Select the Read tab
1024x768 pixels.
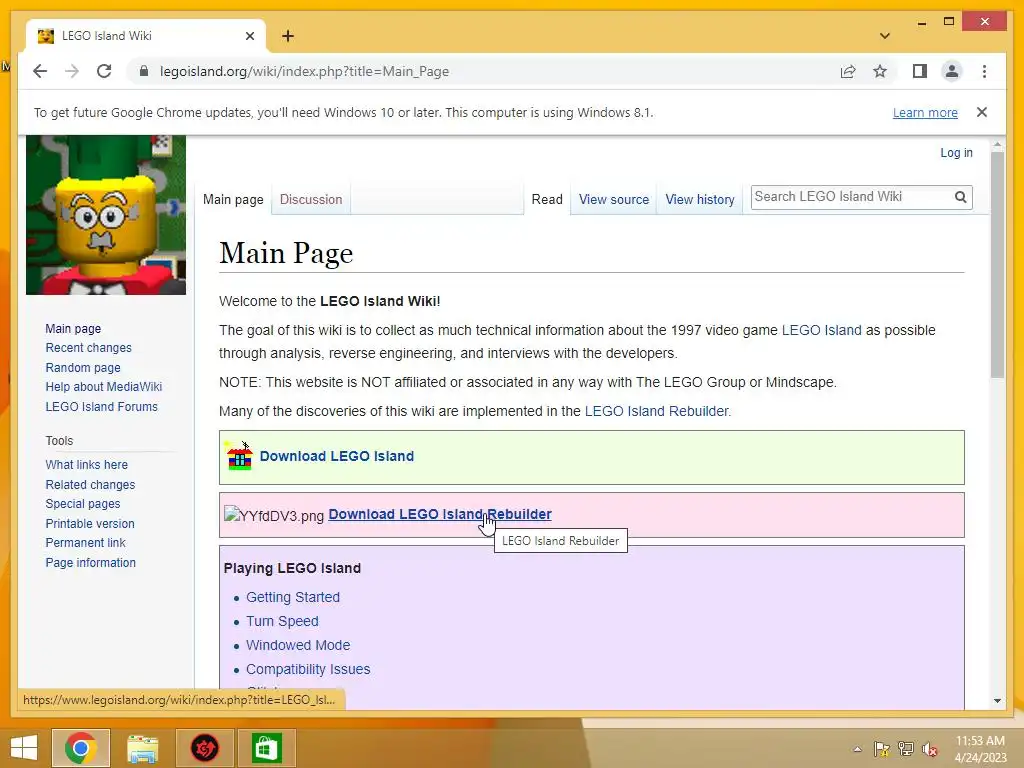click(x=547, y=199)
